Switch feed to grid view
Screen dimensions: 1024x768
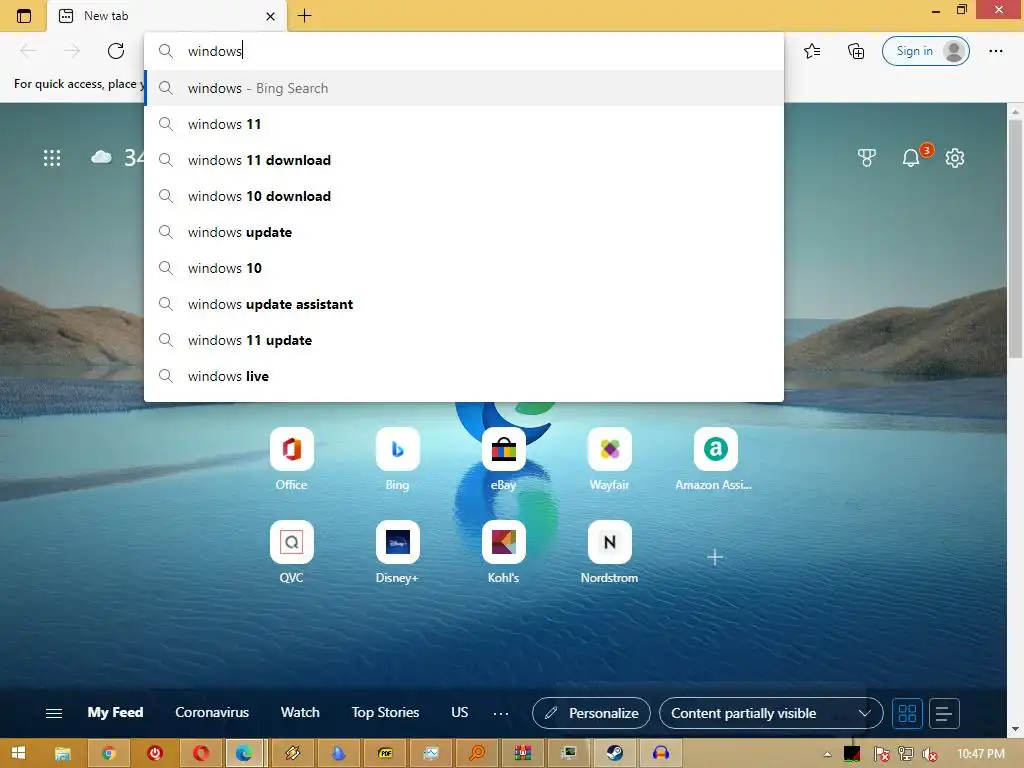coord(907,713)
